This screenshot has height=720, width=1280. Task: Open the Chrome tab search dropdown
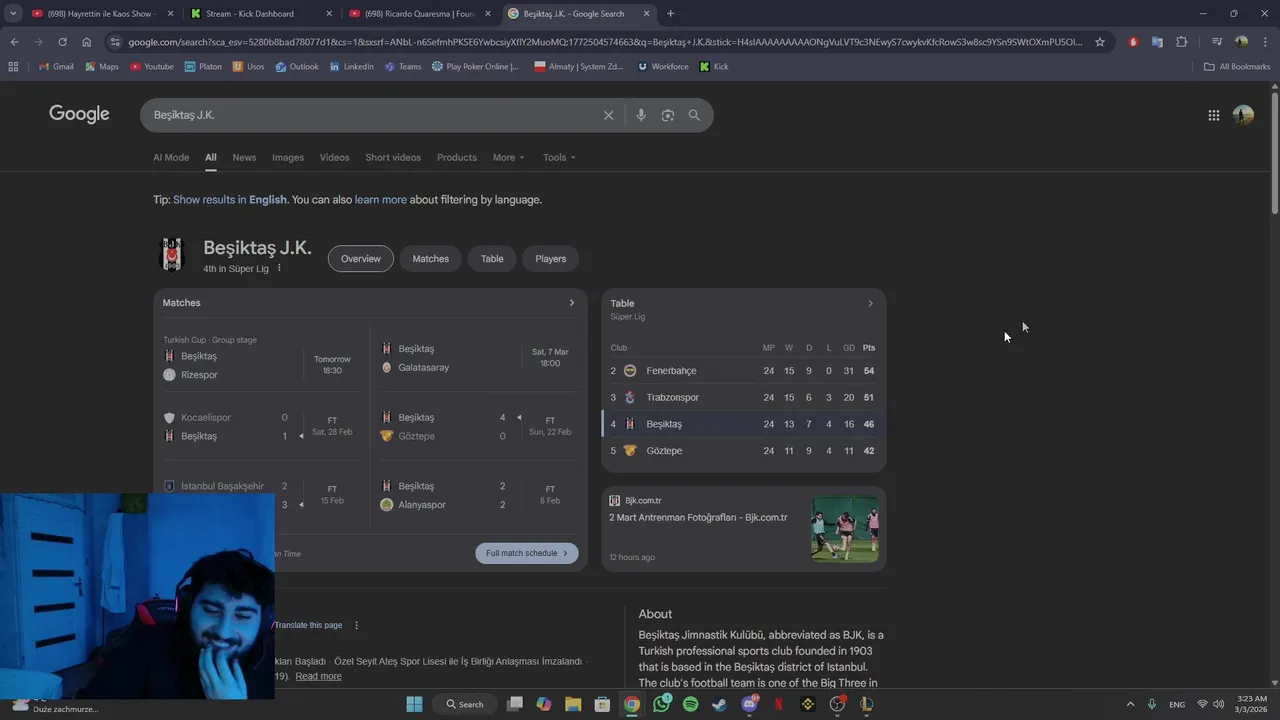[13, 13]
